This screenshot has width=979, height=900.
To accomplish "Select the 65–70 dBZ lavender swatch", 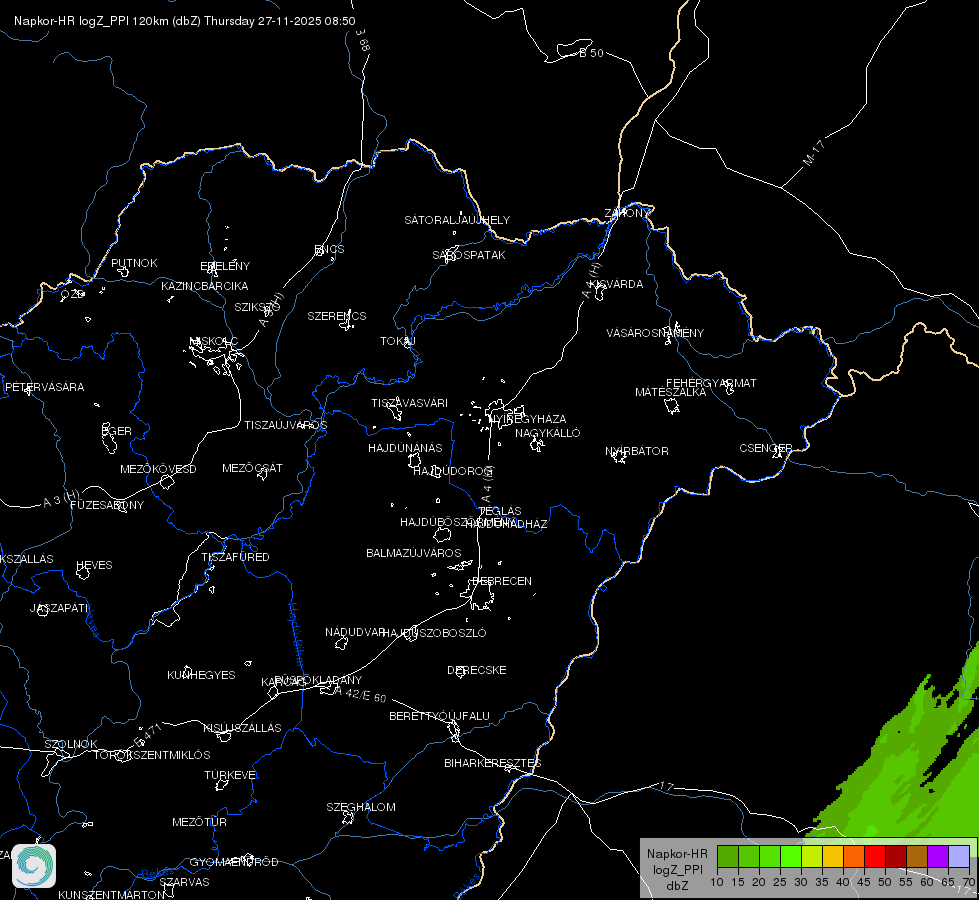I will [958, 857].
